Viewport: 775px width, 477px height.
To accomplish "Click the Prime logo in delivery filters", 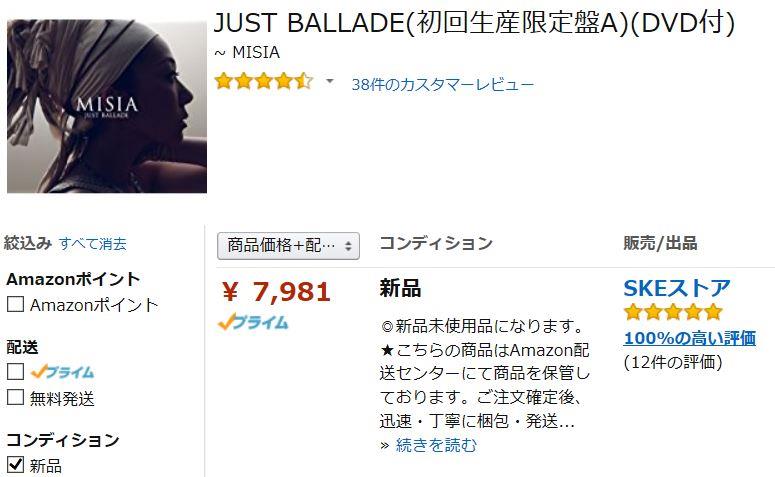I will coord(62,372).
